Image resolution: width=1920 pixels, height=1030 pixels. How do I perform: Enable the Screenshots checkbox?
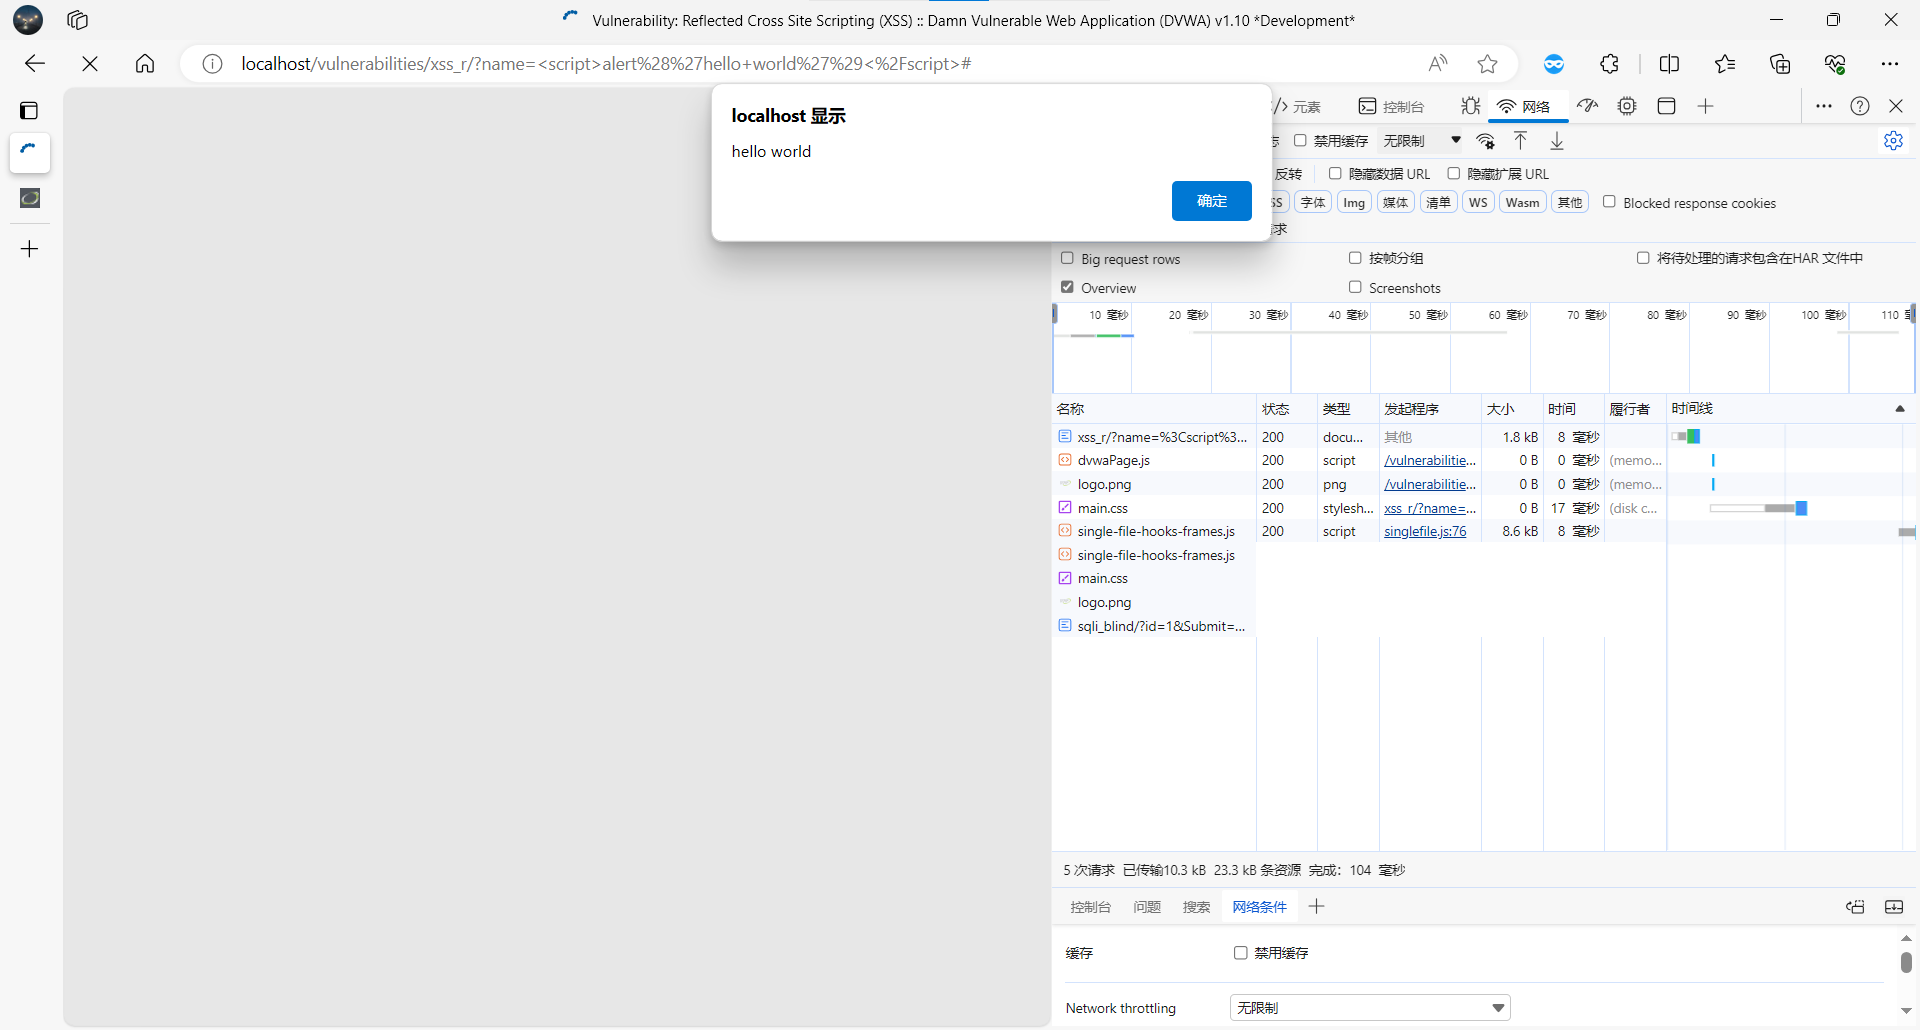coord(1355,287)
